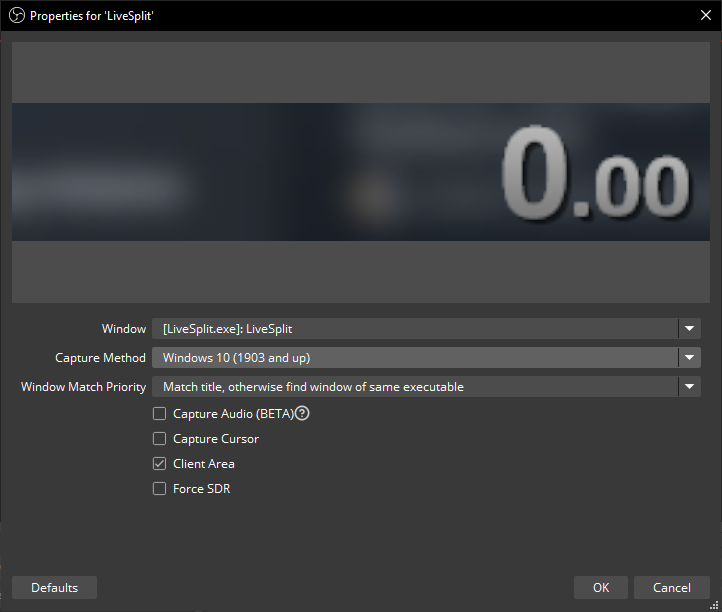Image resolution: width=722 pixels, height=612 pixels.
Task: Uncheck the Client Area checkbox
Action: tap(159, 463)
